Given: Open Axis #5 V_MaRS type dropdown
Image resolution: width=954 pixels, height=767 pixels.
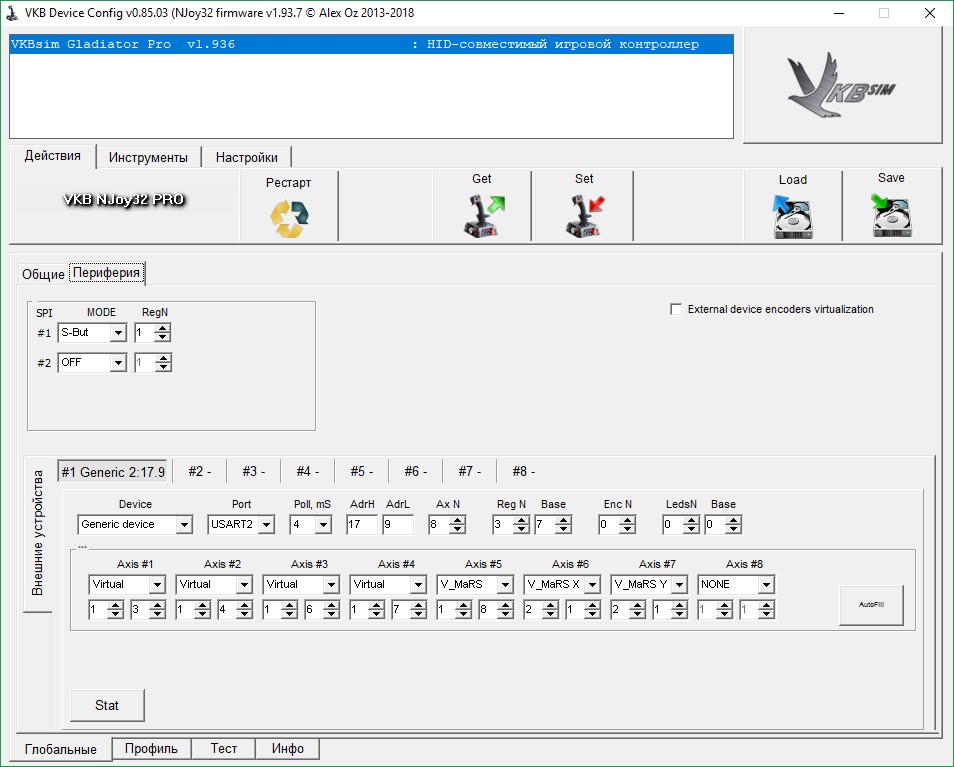Looking at the screenshot, I should tap(506, 585).
